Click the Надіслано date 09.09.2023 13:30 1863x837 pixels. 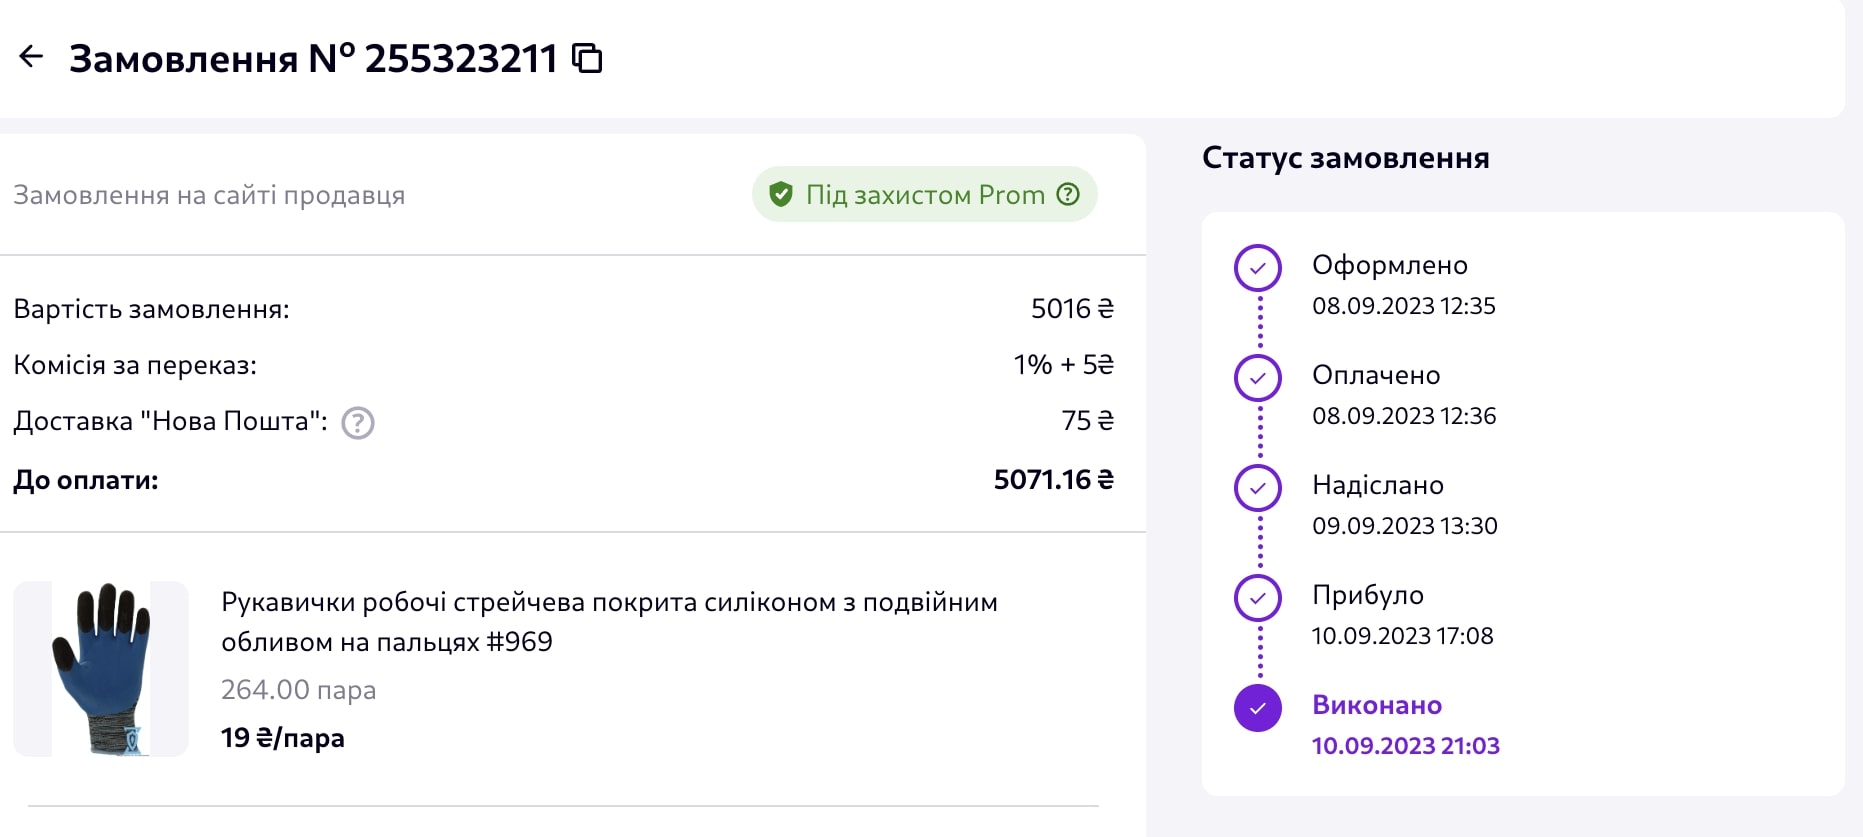click(1405, 526)
